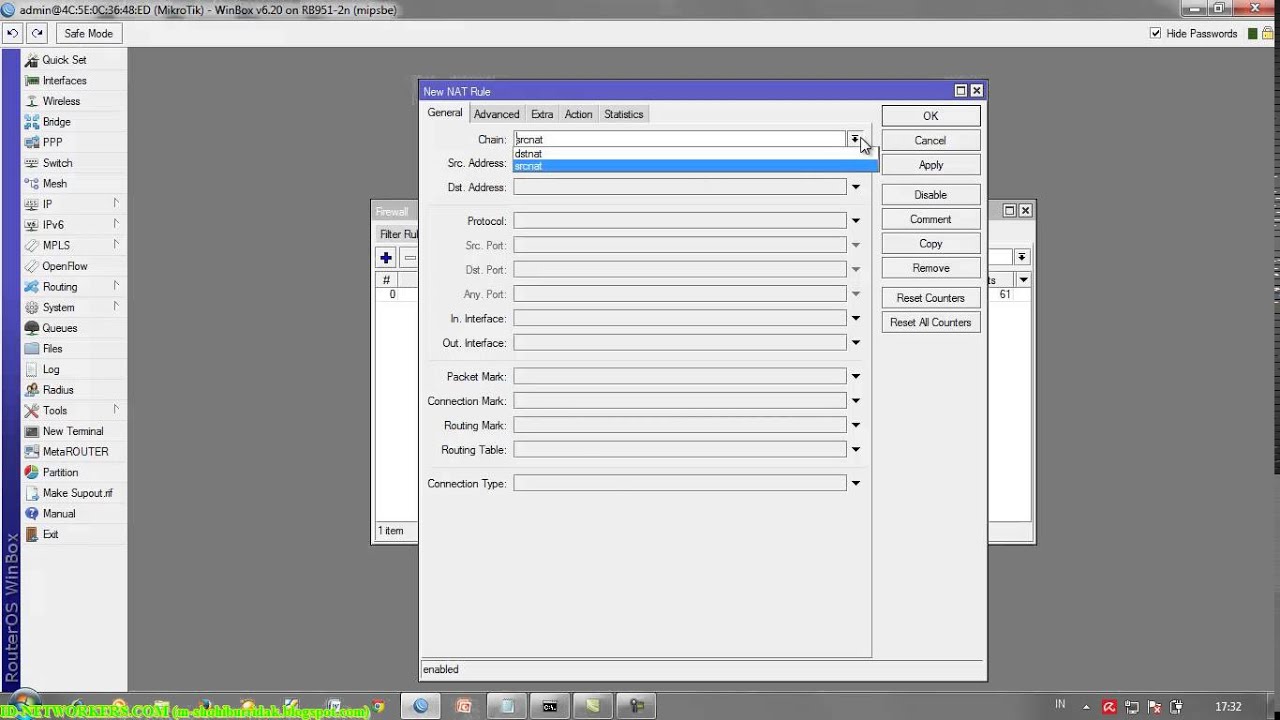Click the Reset Counters button
This screenshot has height=720, width=1280.
pos(930,298)
